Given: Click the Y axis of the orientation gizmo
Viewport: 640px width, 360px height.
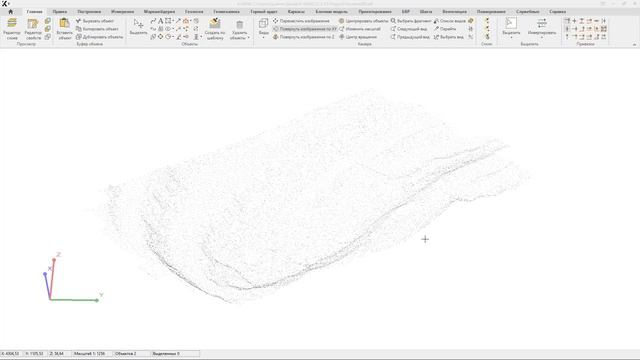Looking at the screenshot, I should pos(74,300).
